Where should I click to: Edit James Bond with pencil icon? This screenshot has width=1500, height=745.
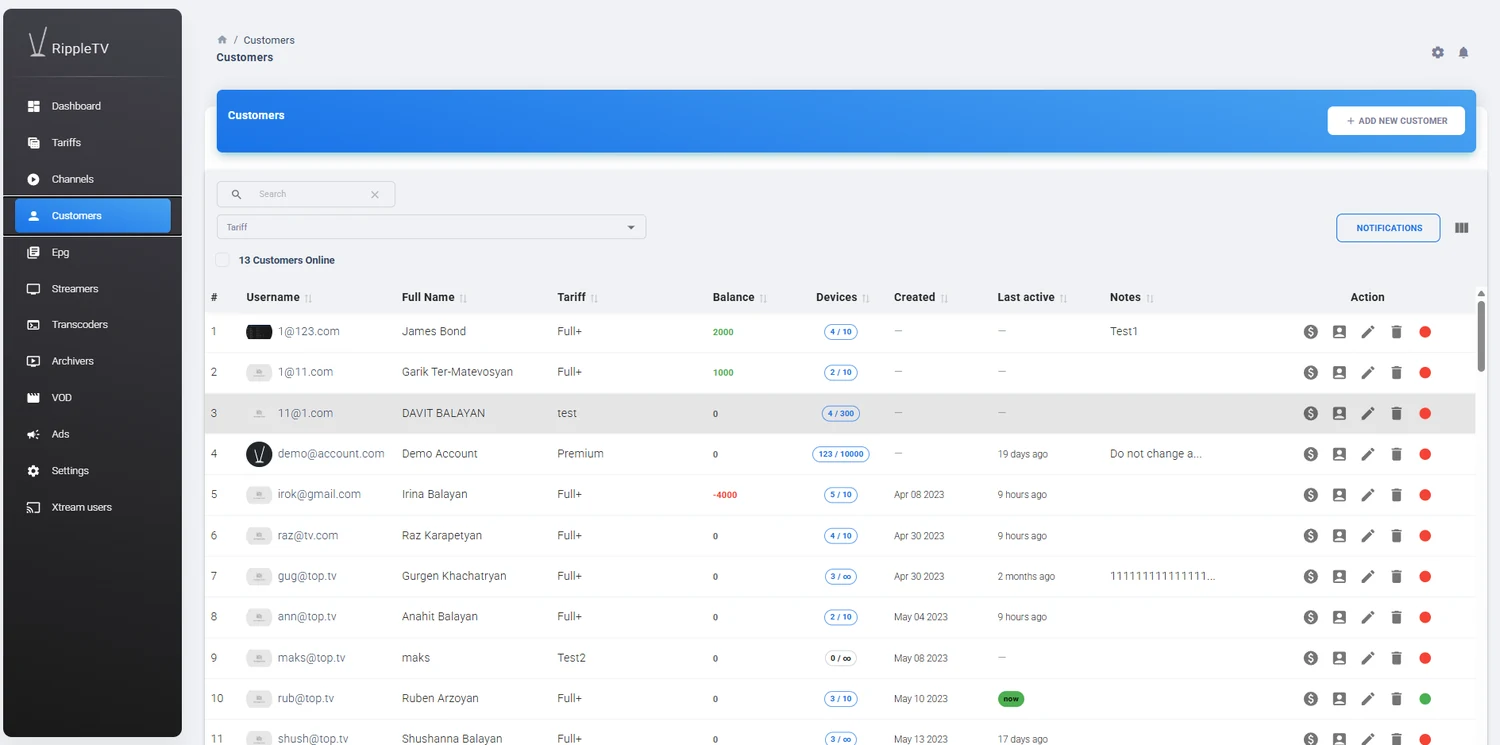click(1368, 332)
